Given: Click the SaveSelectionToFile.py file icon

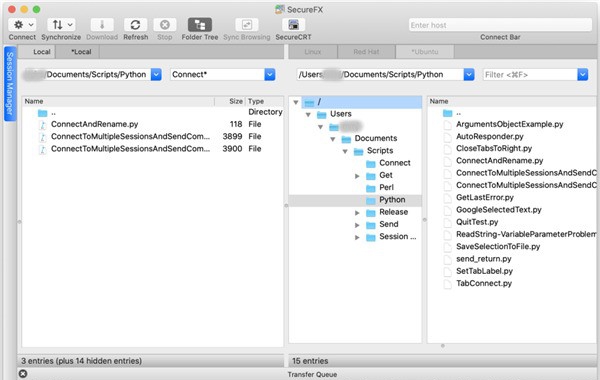Looking at the screenshot, I should tap(447, 247).
